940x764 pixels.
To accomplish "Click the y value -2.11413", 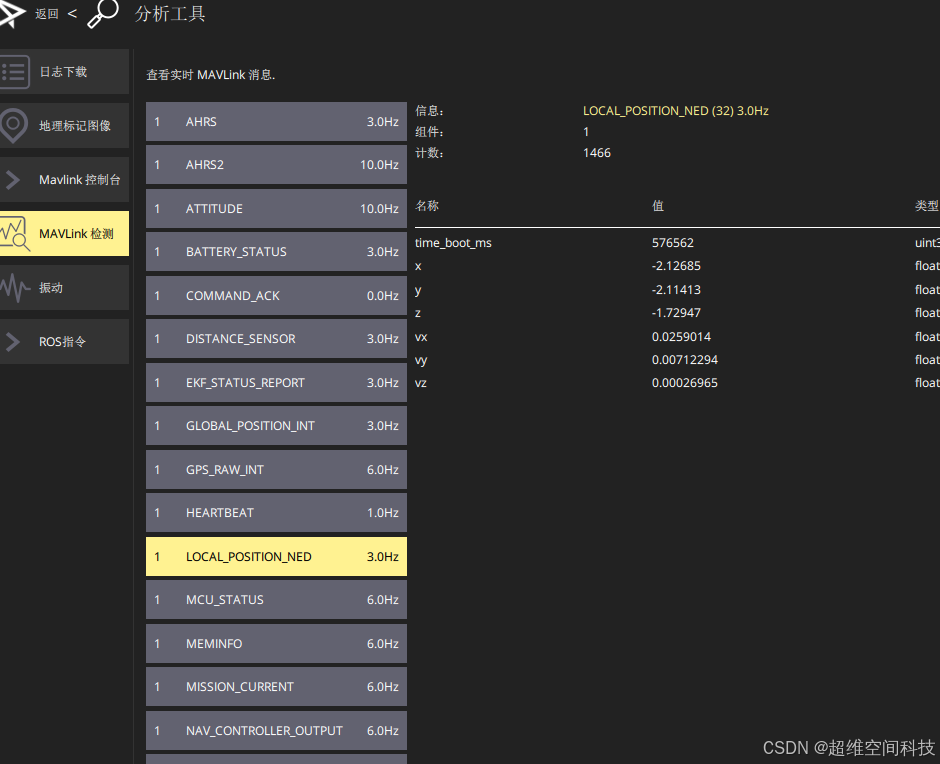I will (676, 290).
